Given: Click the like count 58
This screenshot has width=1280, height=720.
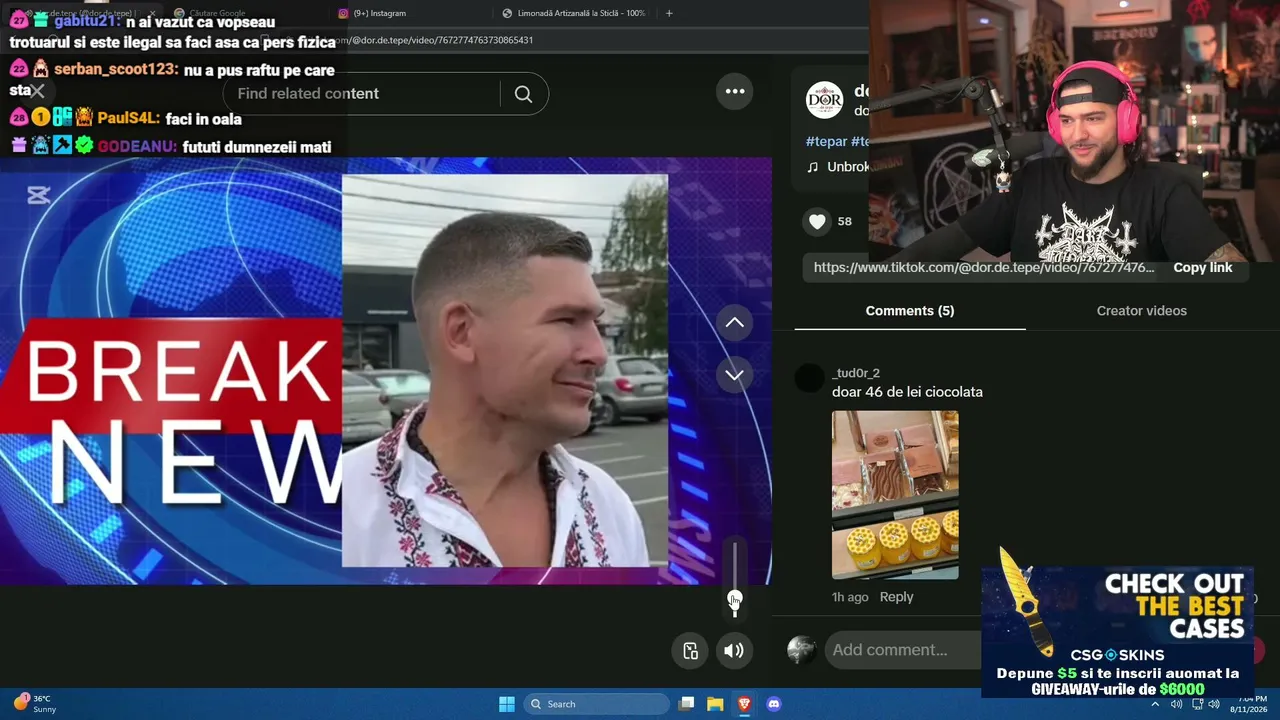Looking at the screenshot, I should [x=845, y=222].
